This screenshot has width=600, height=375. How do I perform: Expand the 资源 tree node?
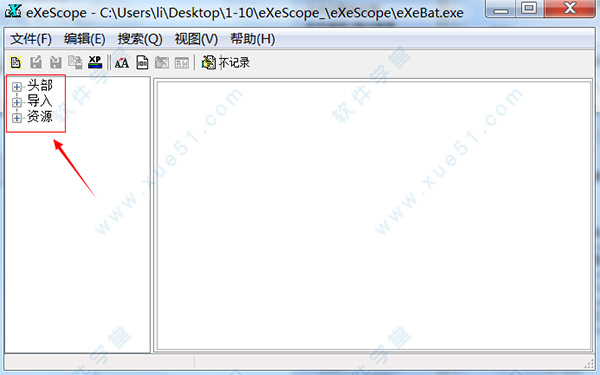pyautogui.click(x=16, y=117)
